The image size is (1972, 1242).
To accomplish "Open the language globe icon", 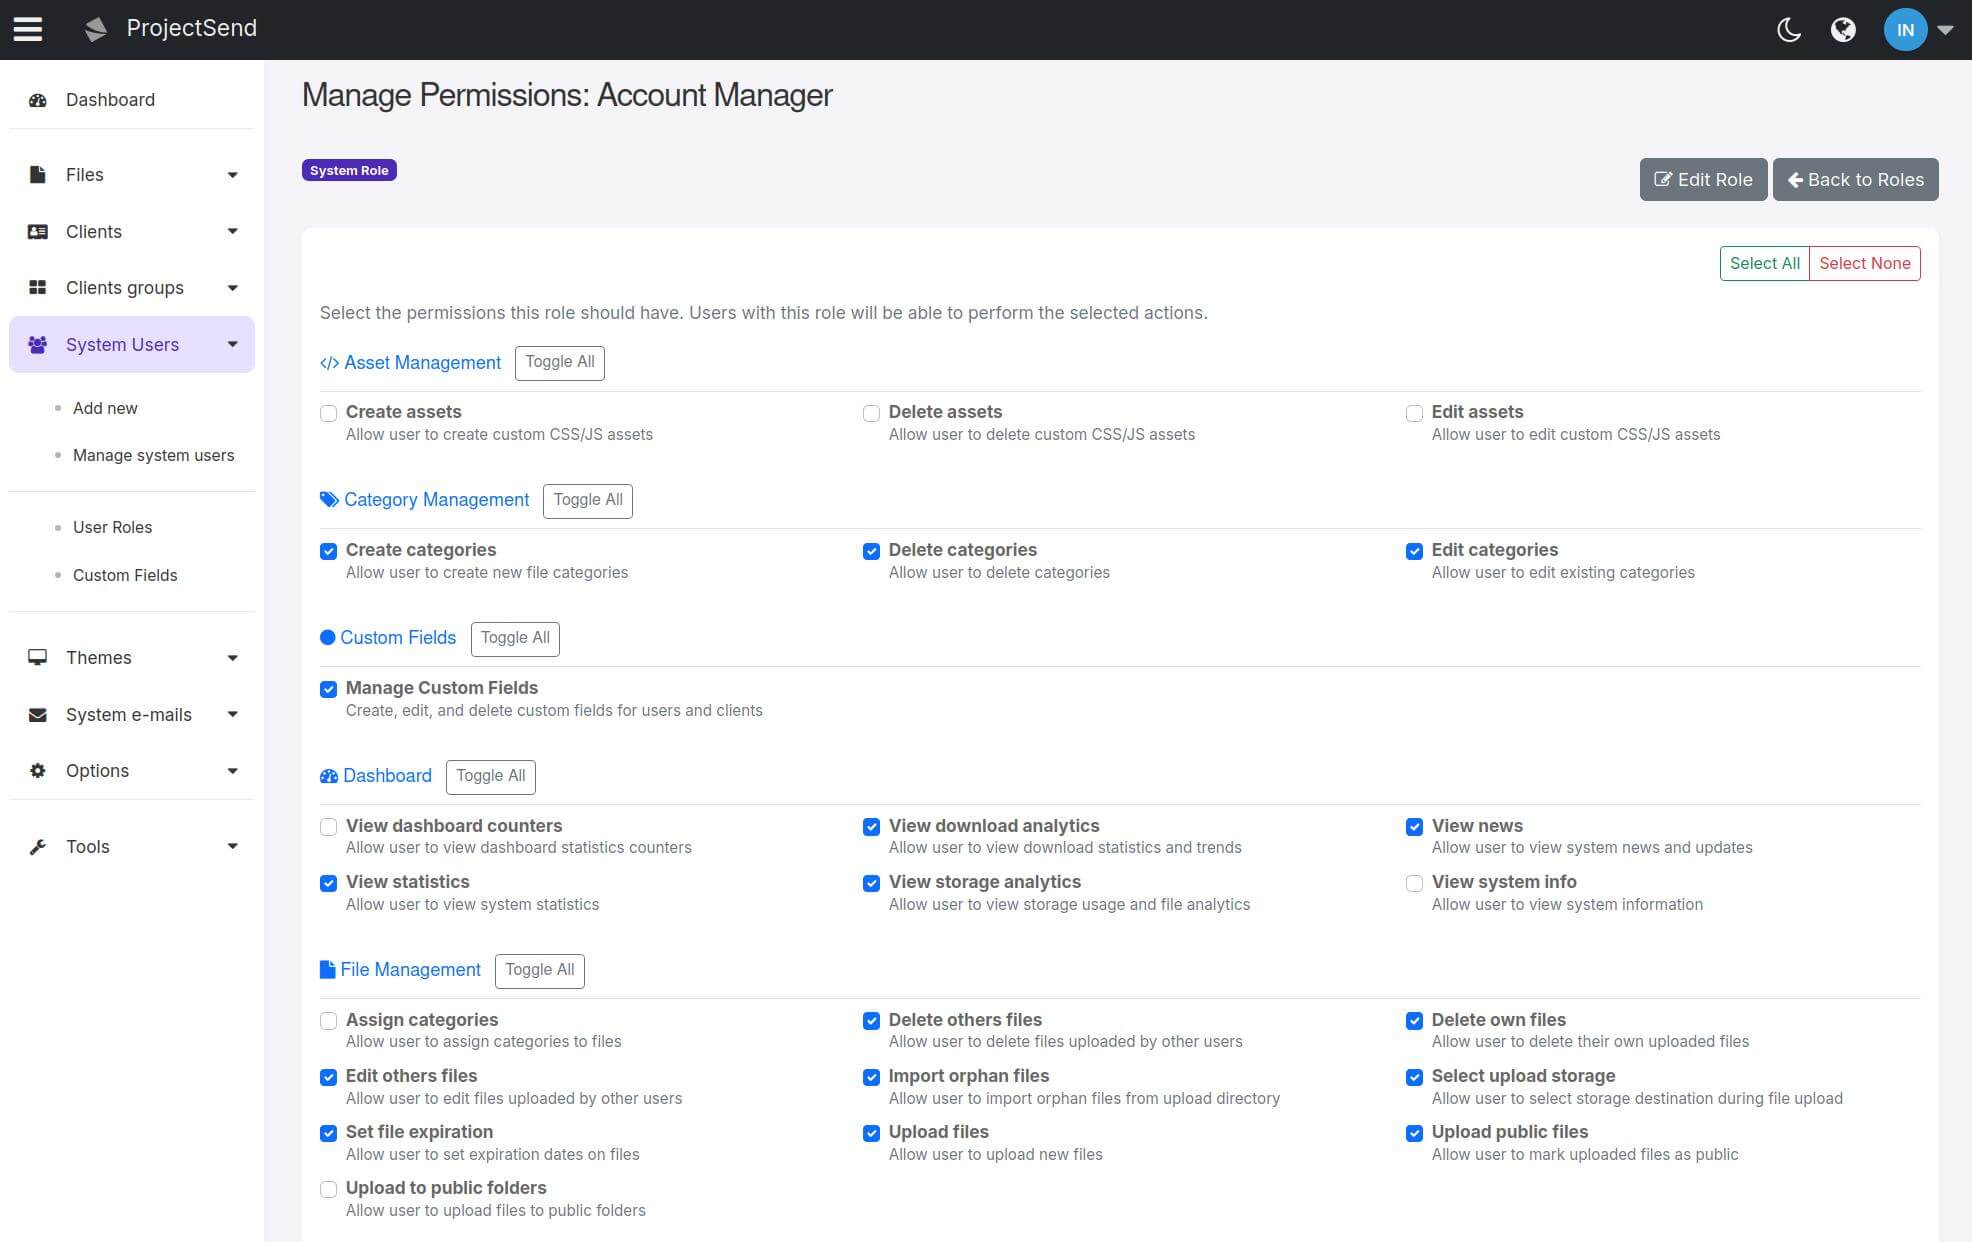I will (x=1845, y=30).
